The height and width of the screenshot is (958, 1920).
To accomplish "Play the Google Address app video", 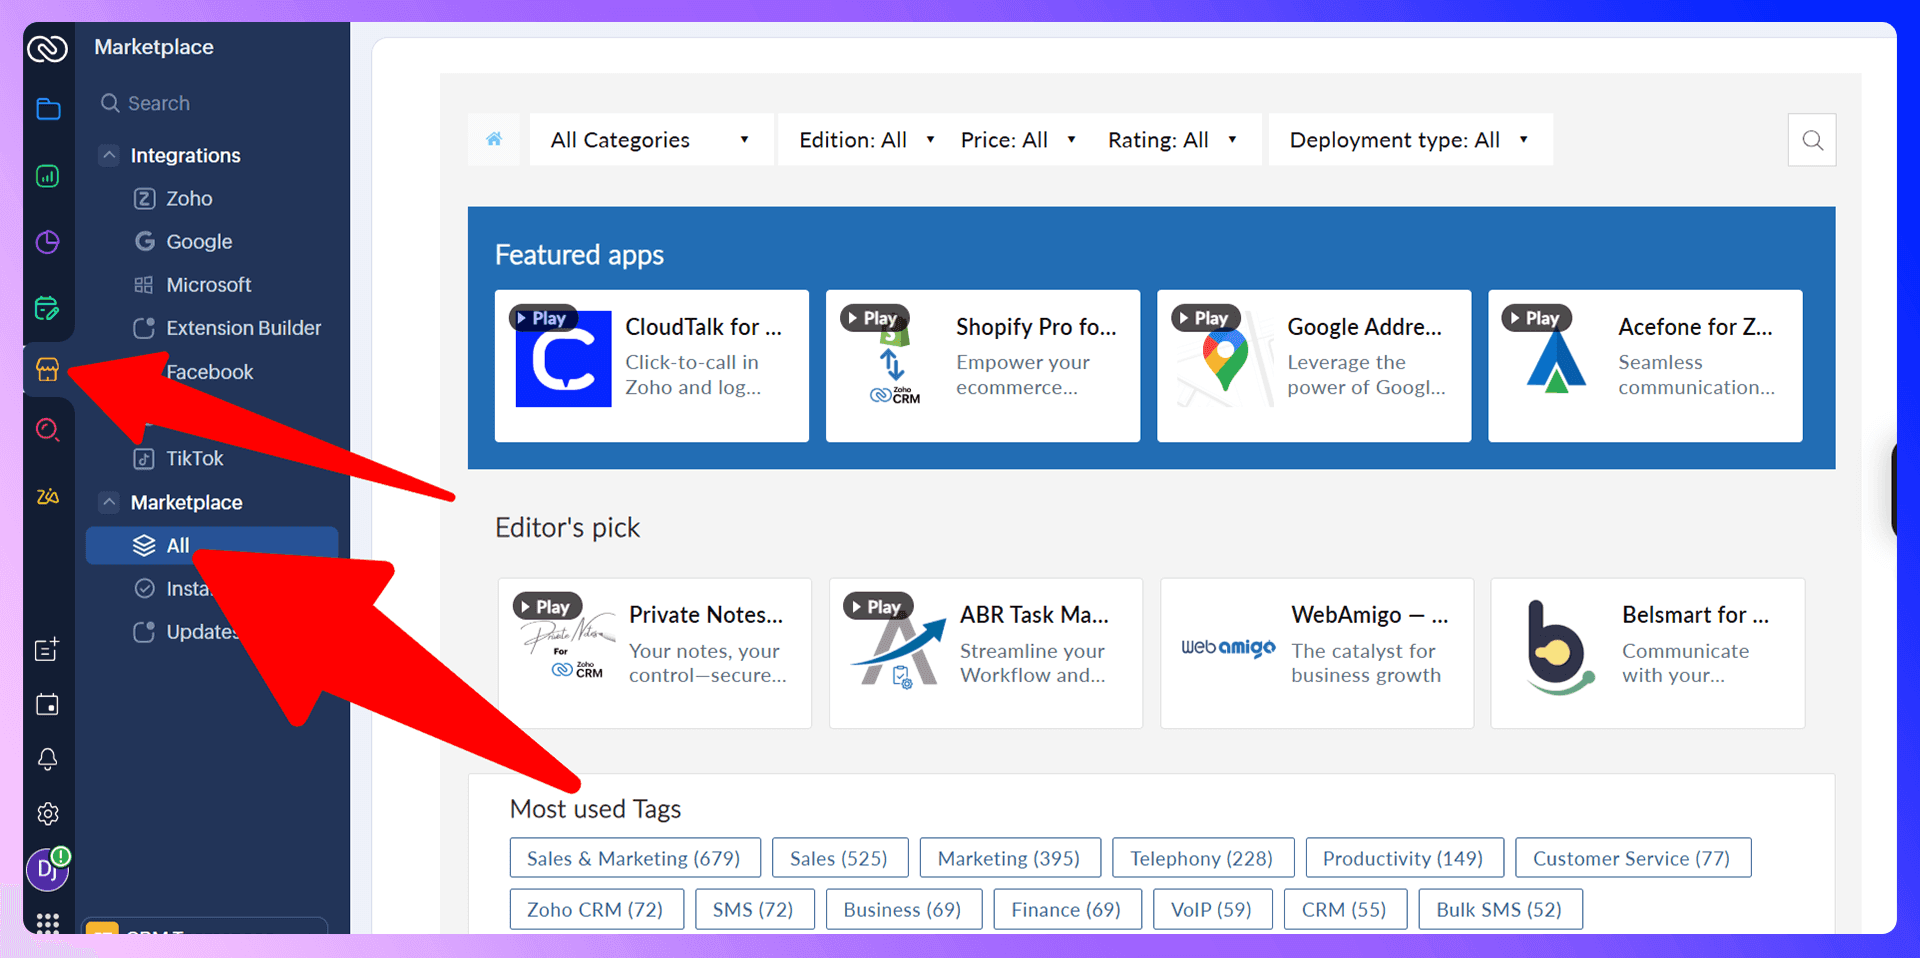I will tap(1205, 318).
